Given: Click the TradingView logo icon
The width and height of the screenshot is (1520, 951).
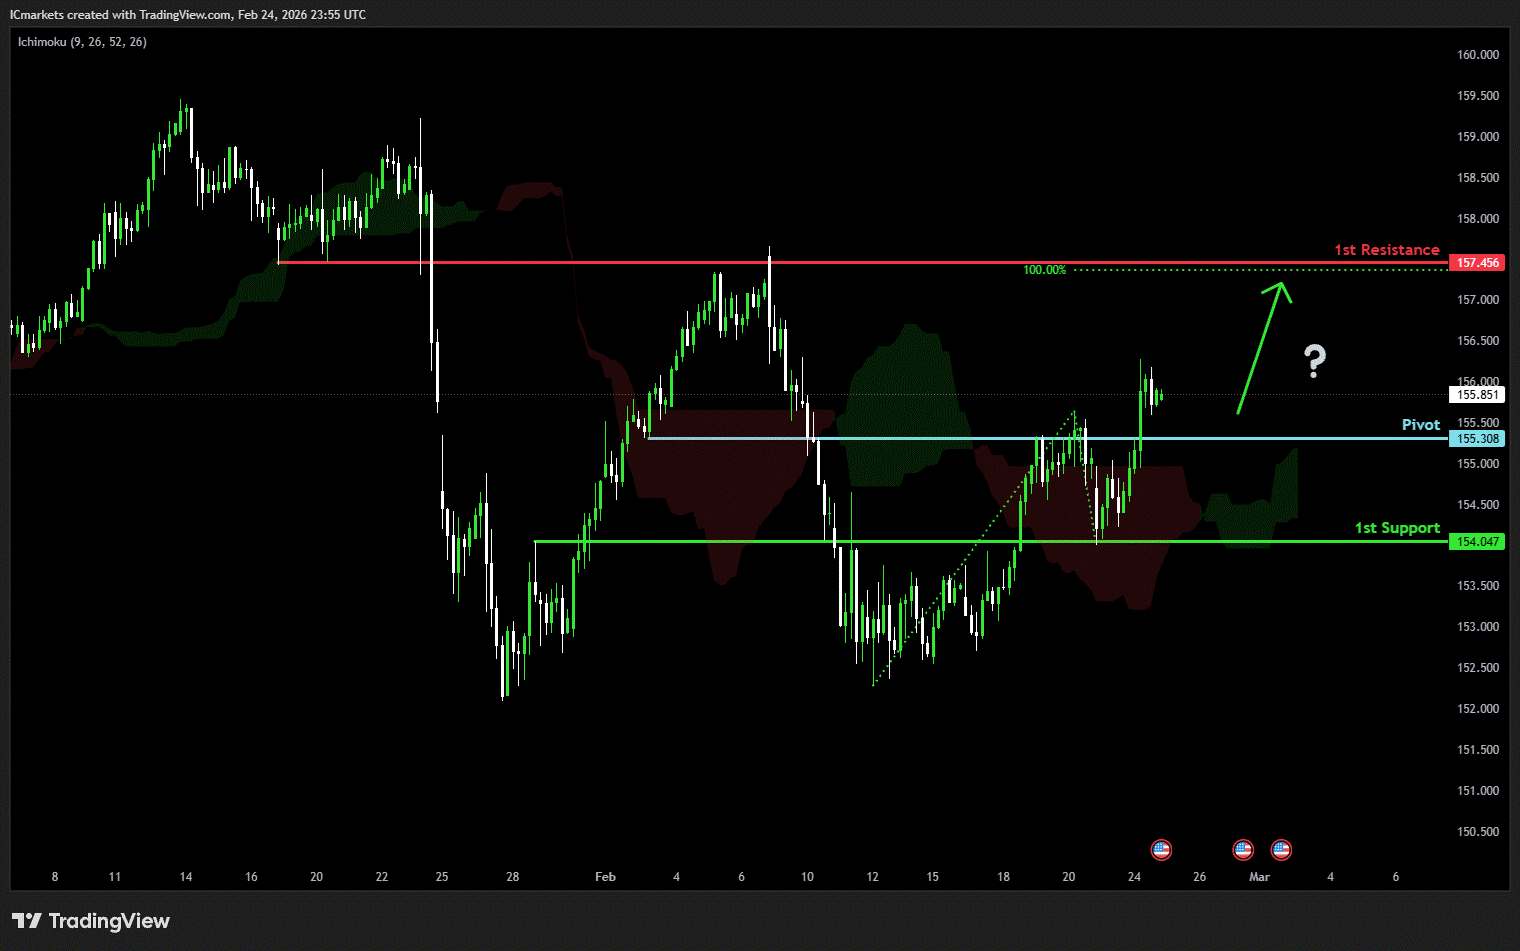Looking at the screenshot, I should (x=27, y=921).
